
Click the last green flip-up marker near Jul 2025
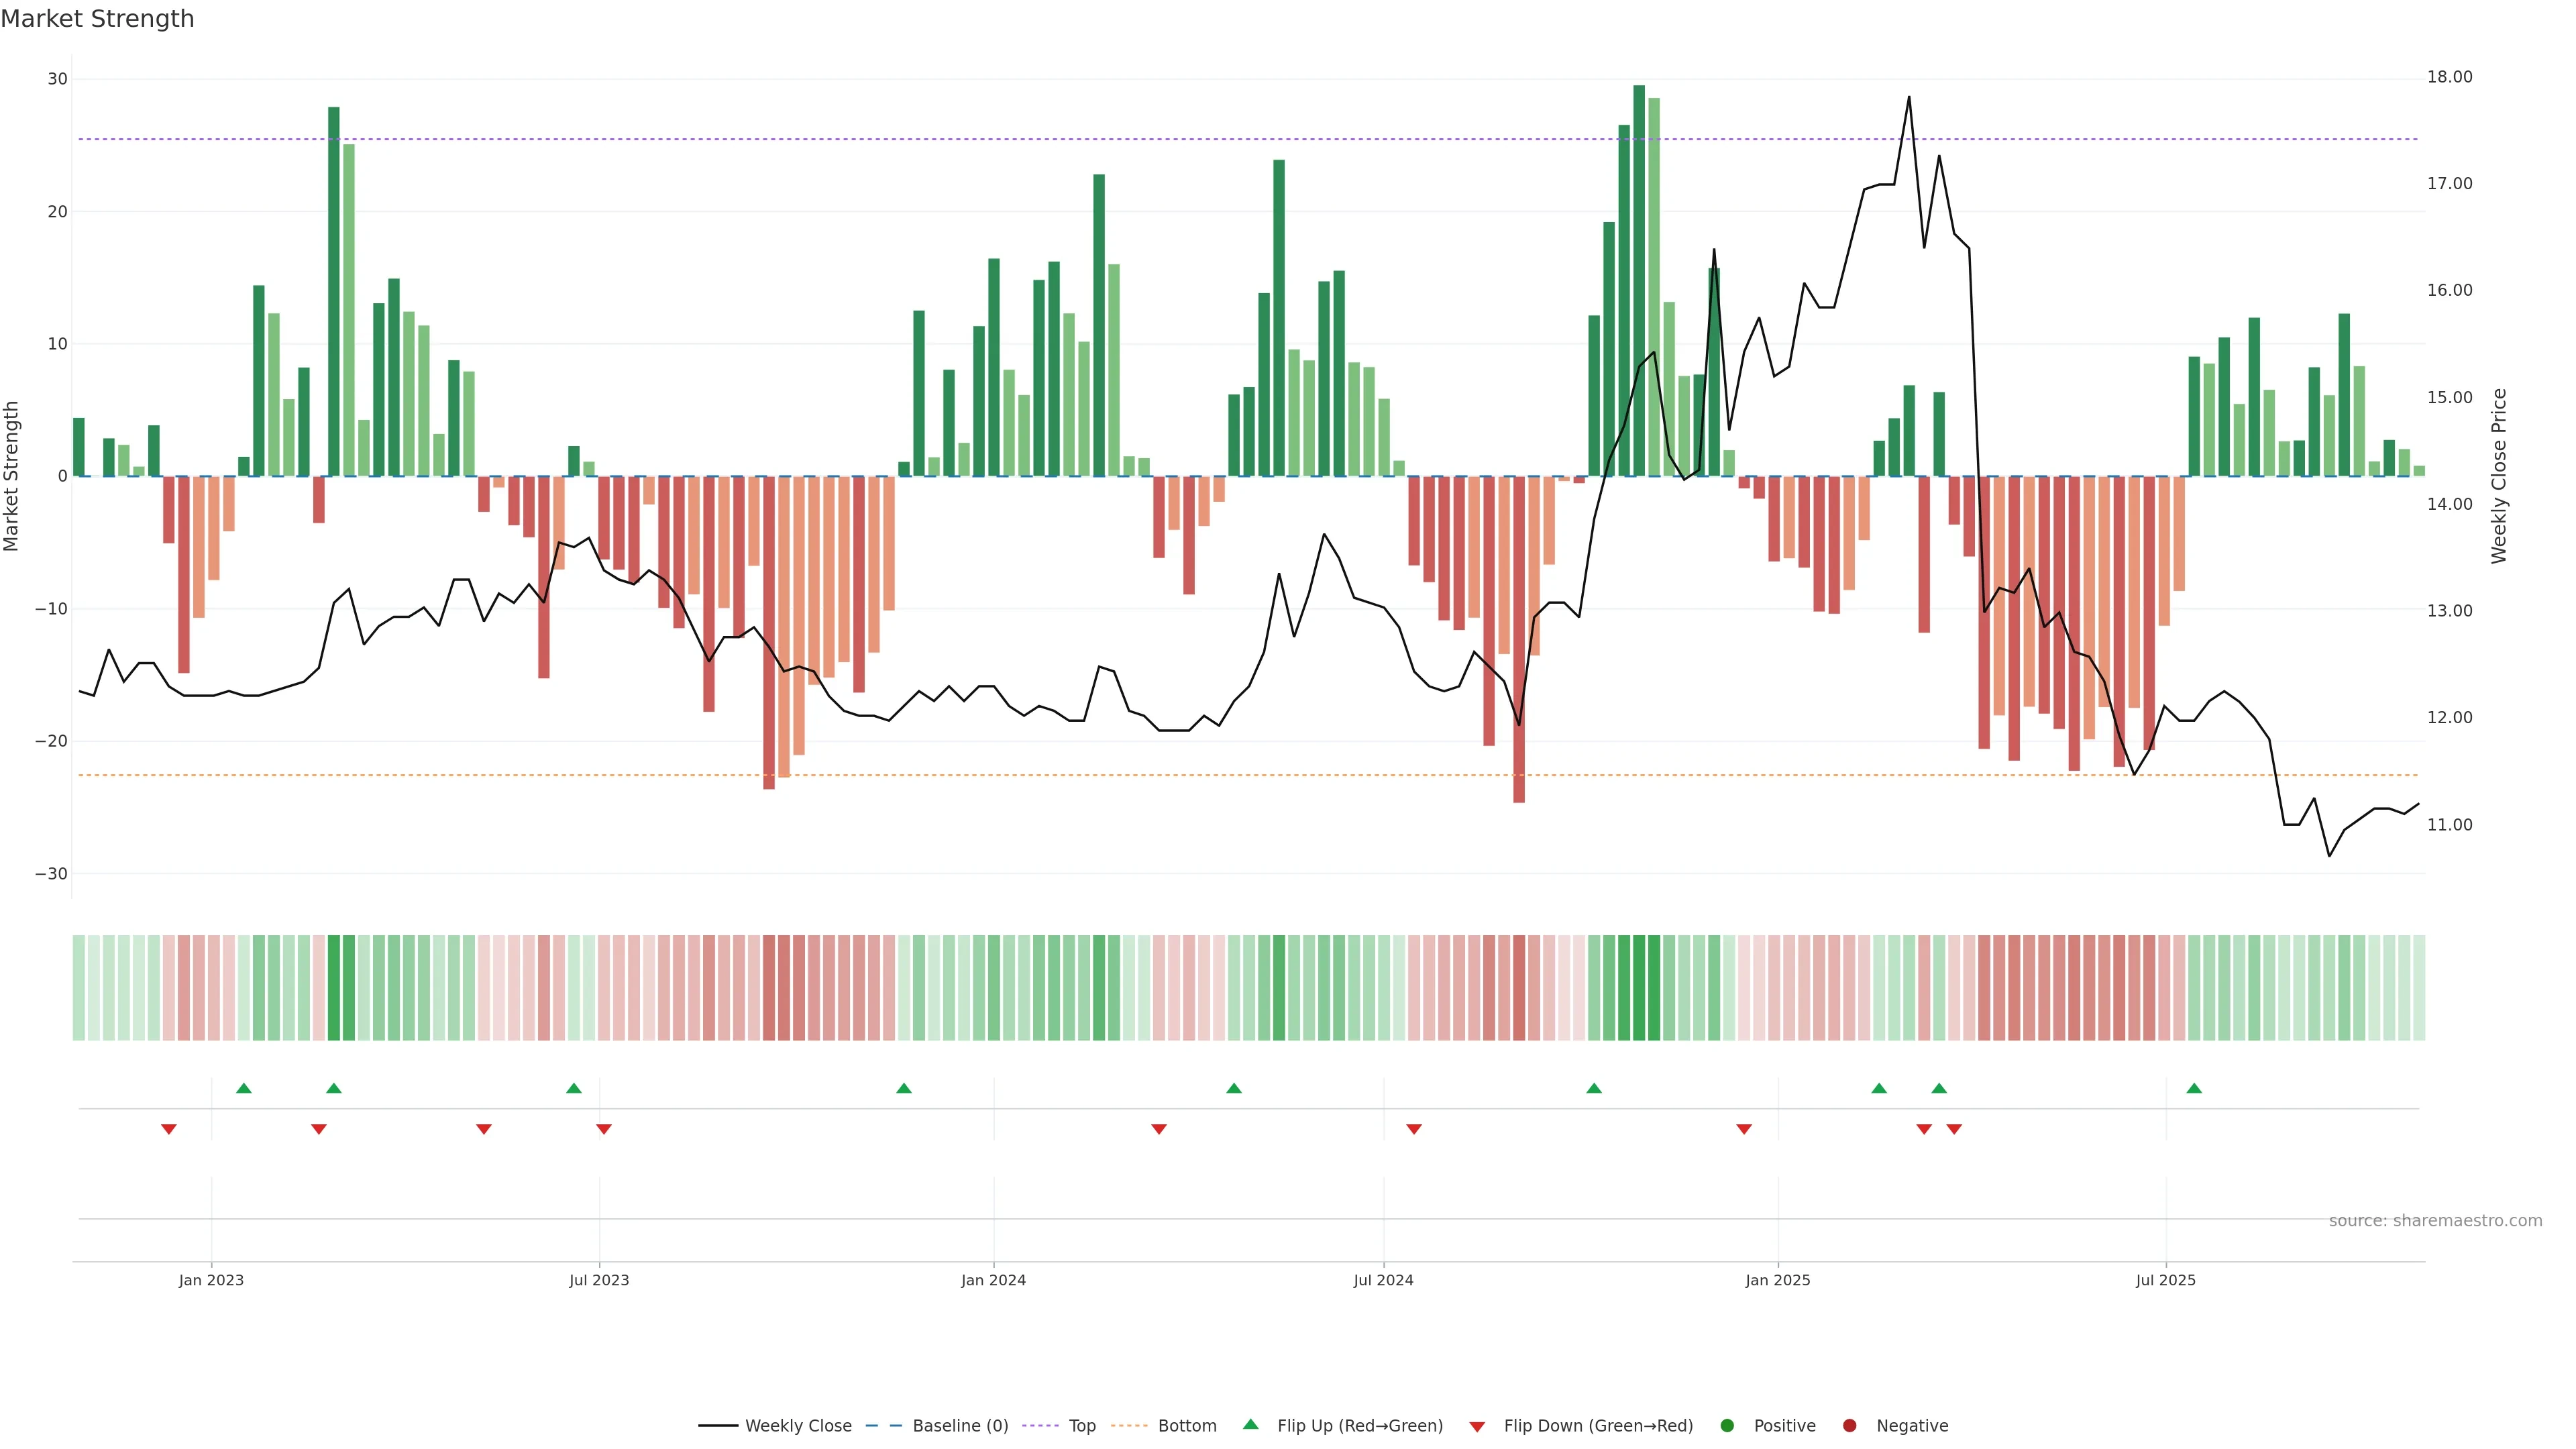[x=2194, y=1088]
